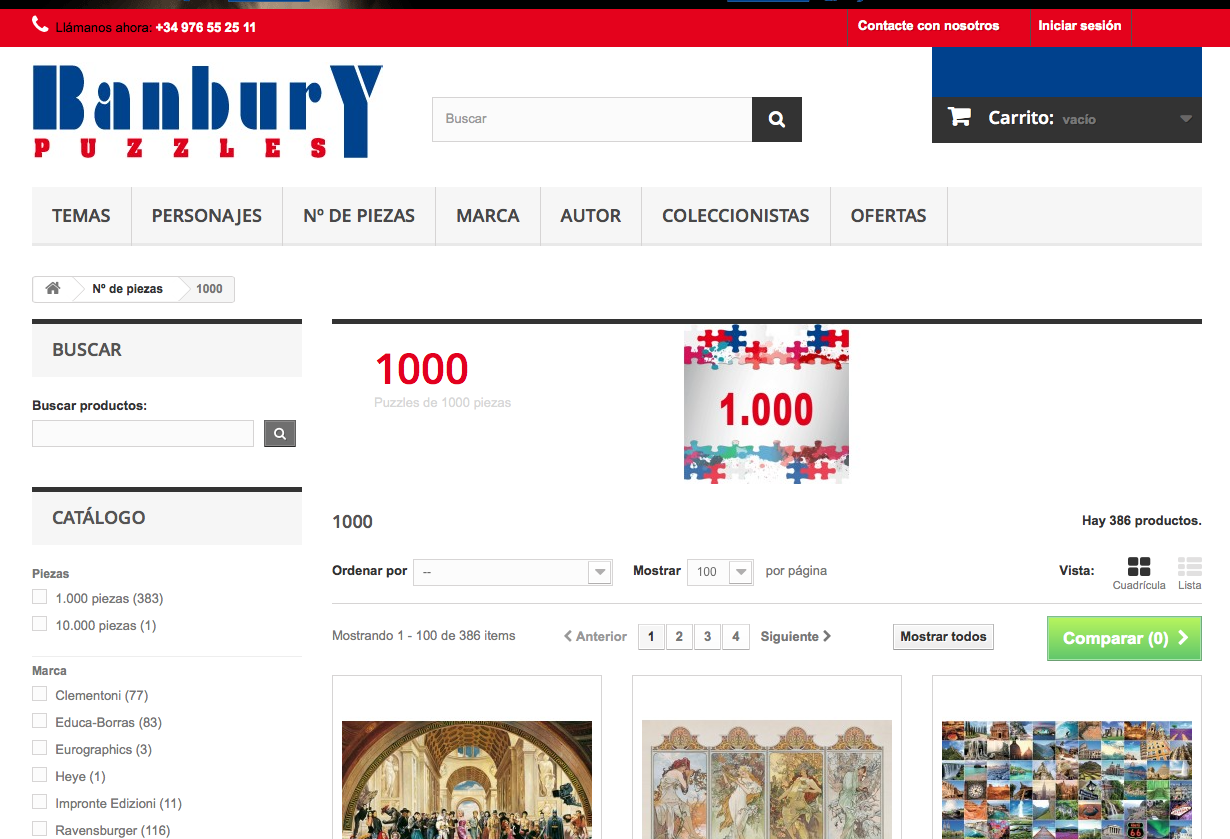Select the Impronte Edizioni (11) checkbox
Viewport: 1230px width, 839px height.
click(40, 802)
